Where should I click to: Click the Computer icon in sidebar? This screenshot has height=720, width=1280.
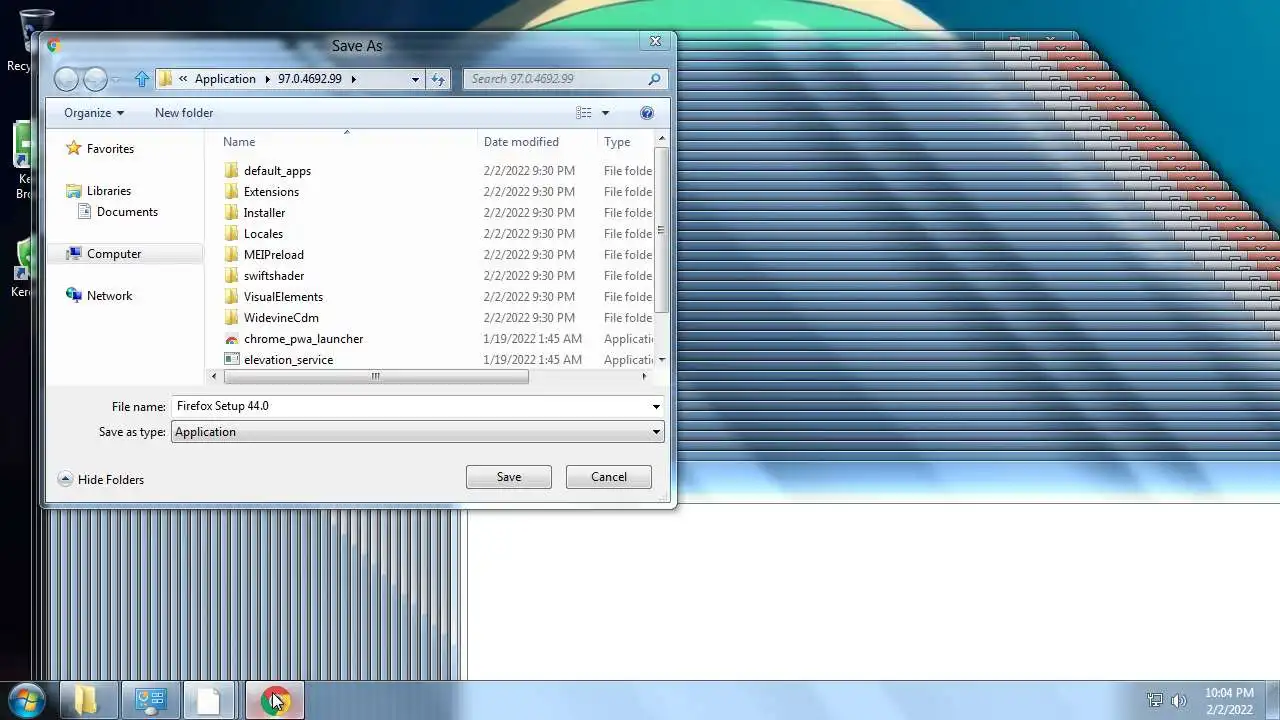coord(73,254)
